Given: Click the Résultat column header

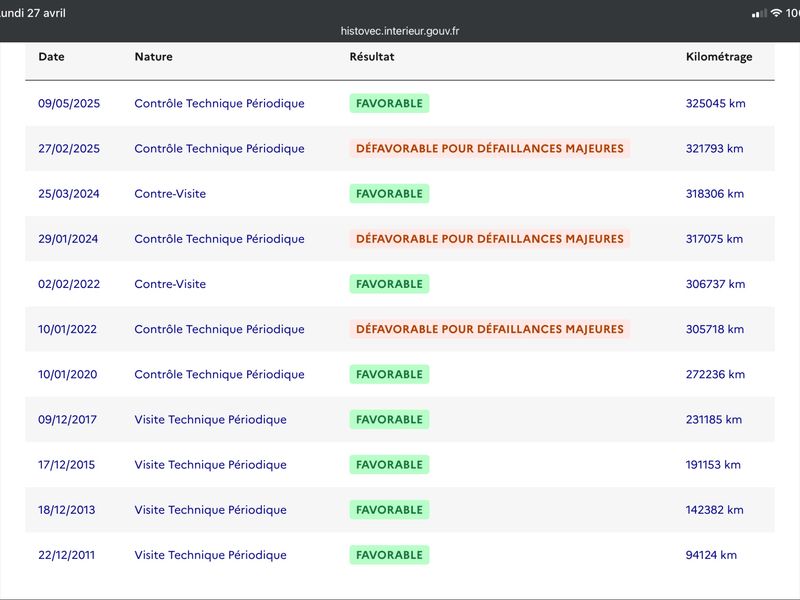Looking at the screenshot, I should point(372,57).
